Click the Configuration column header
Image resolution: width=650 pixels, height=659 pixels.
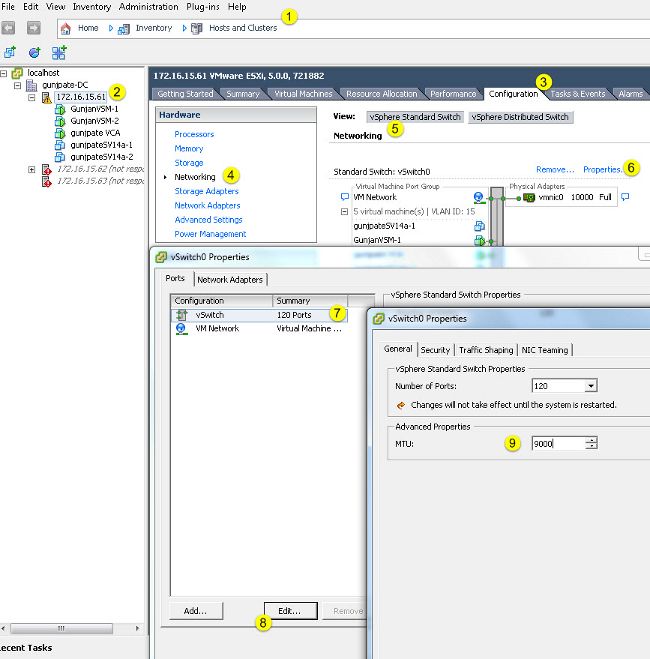[222, 301]
